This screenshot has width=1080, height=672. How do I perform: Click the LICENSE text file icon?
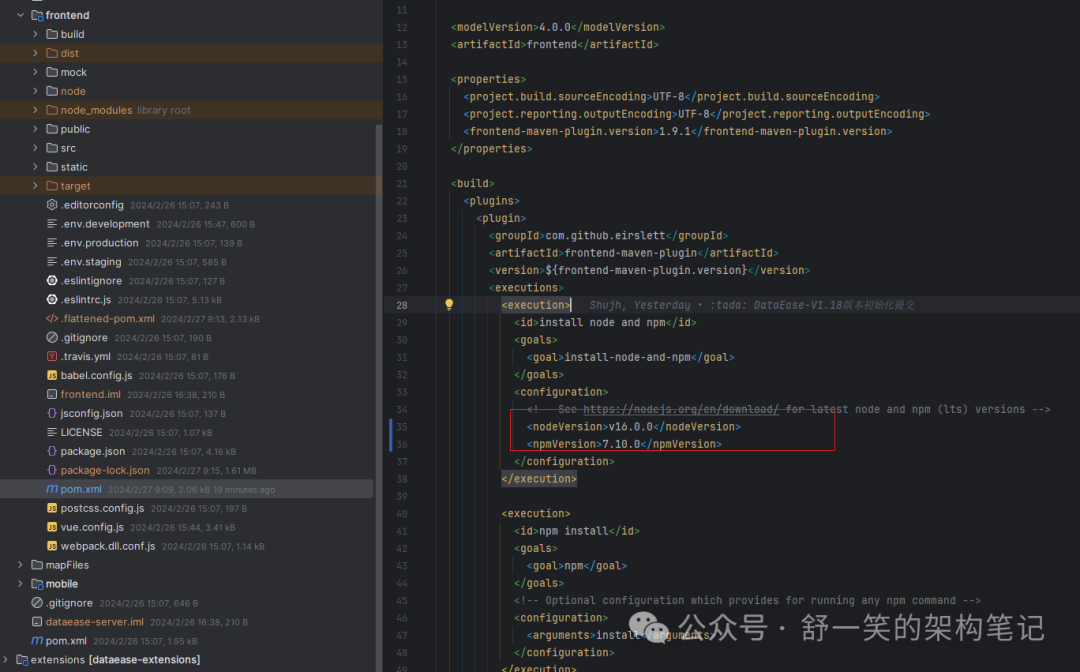(52, 432)
